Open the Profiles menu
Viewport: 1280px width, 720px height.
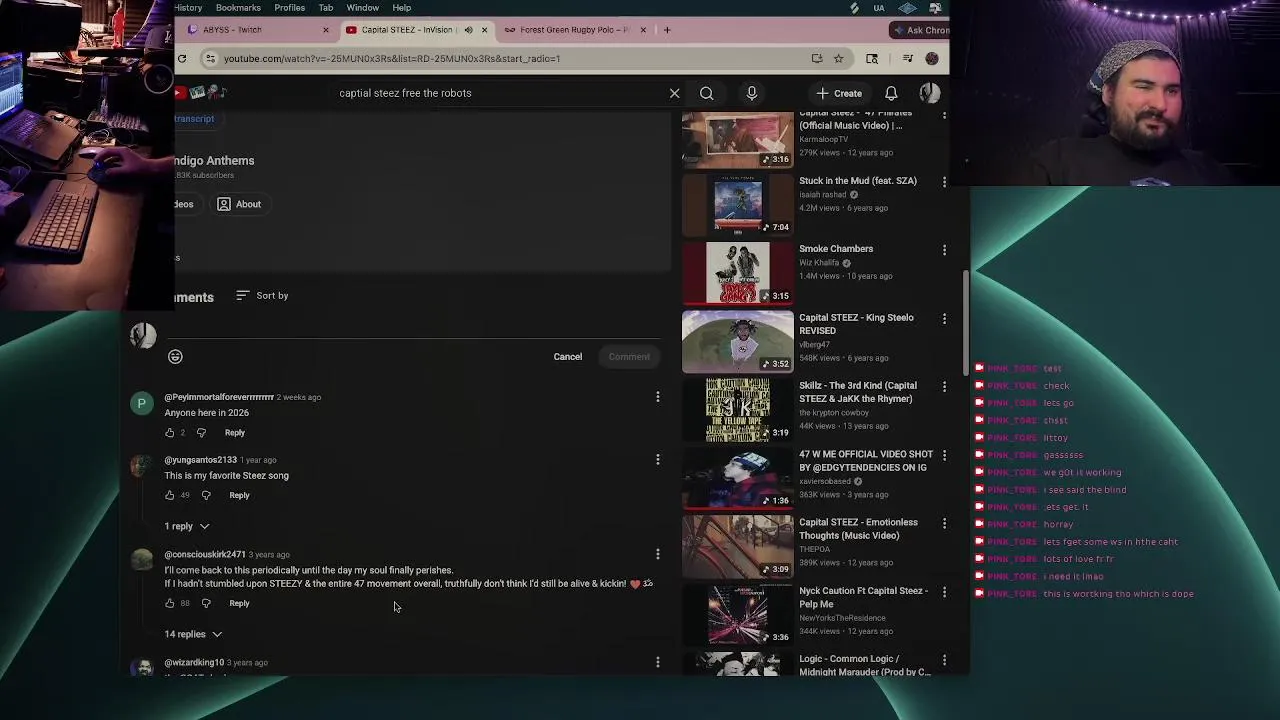point(290,8)
